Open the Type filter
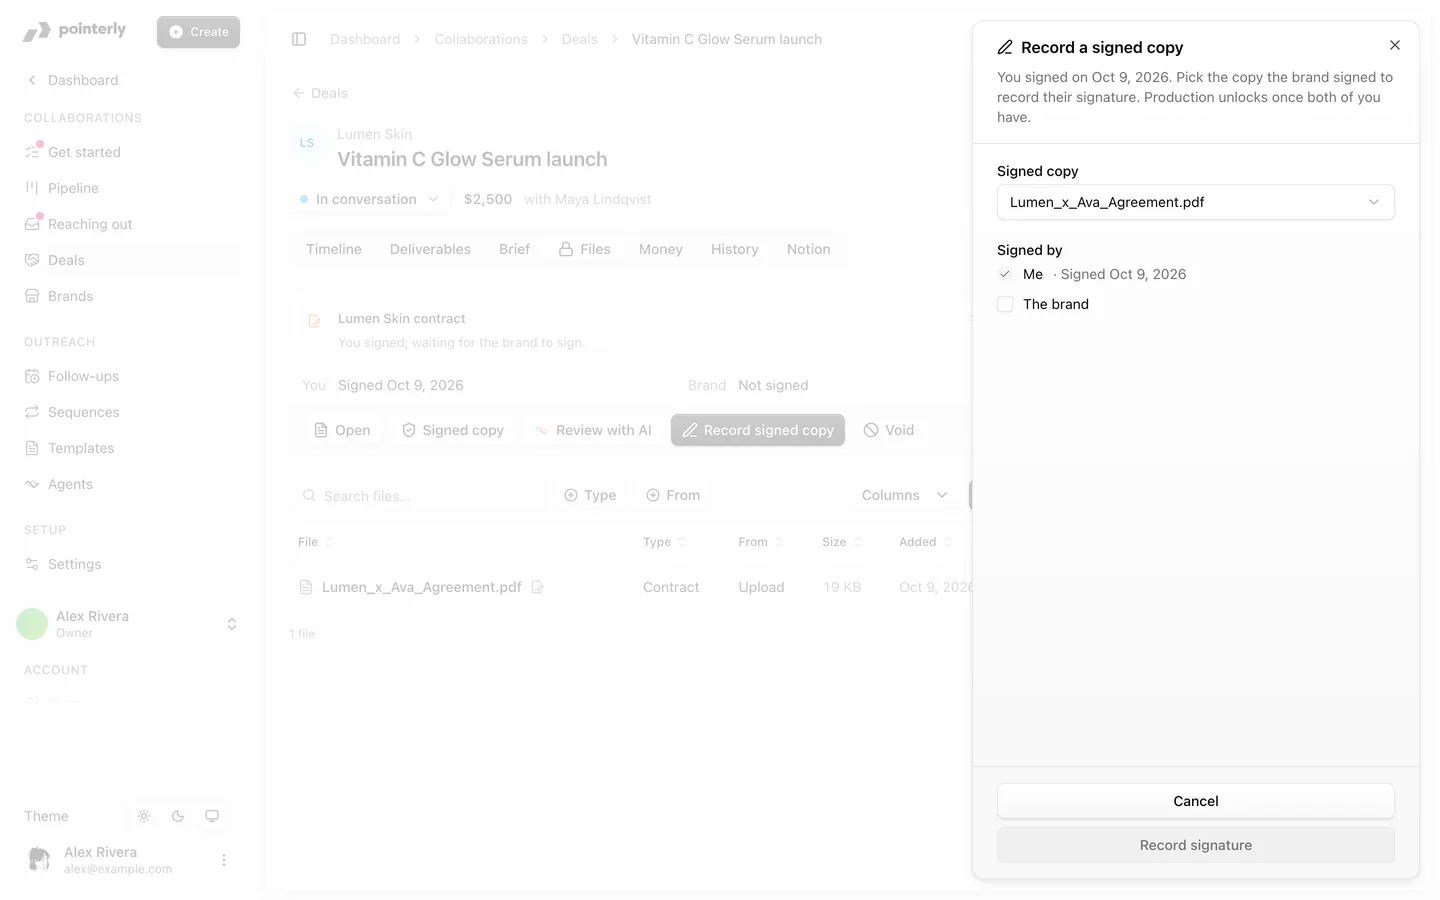The image size is (1440, 900). tap(590, 495)
